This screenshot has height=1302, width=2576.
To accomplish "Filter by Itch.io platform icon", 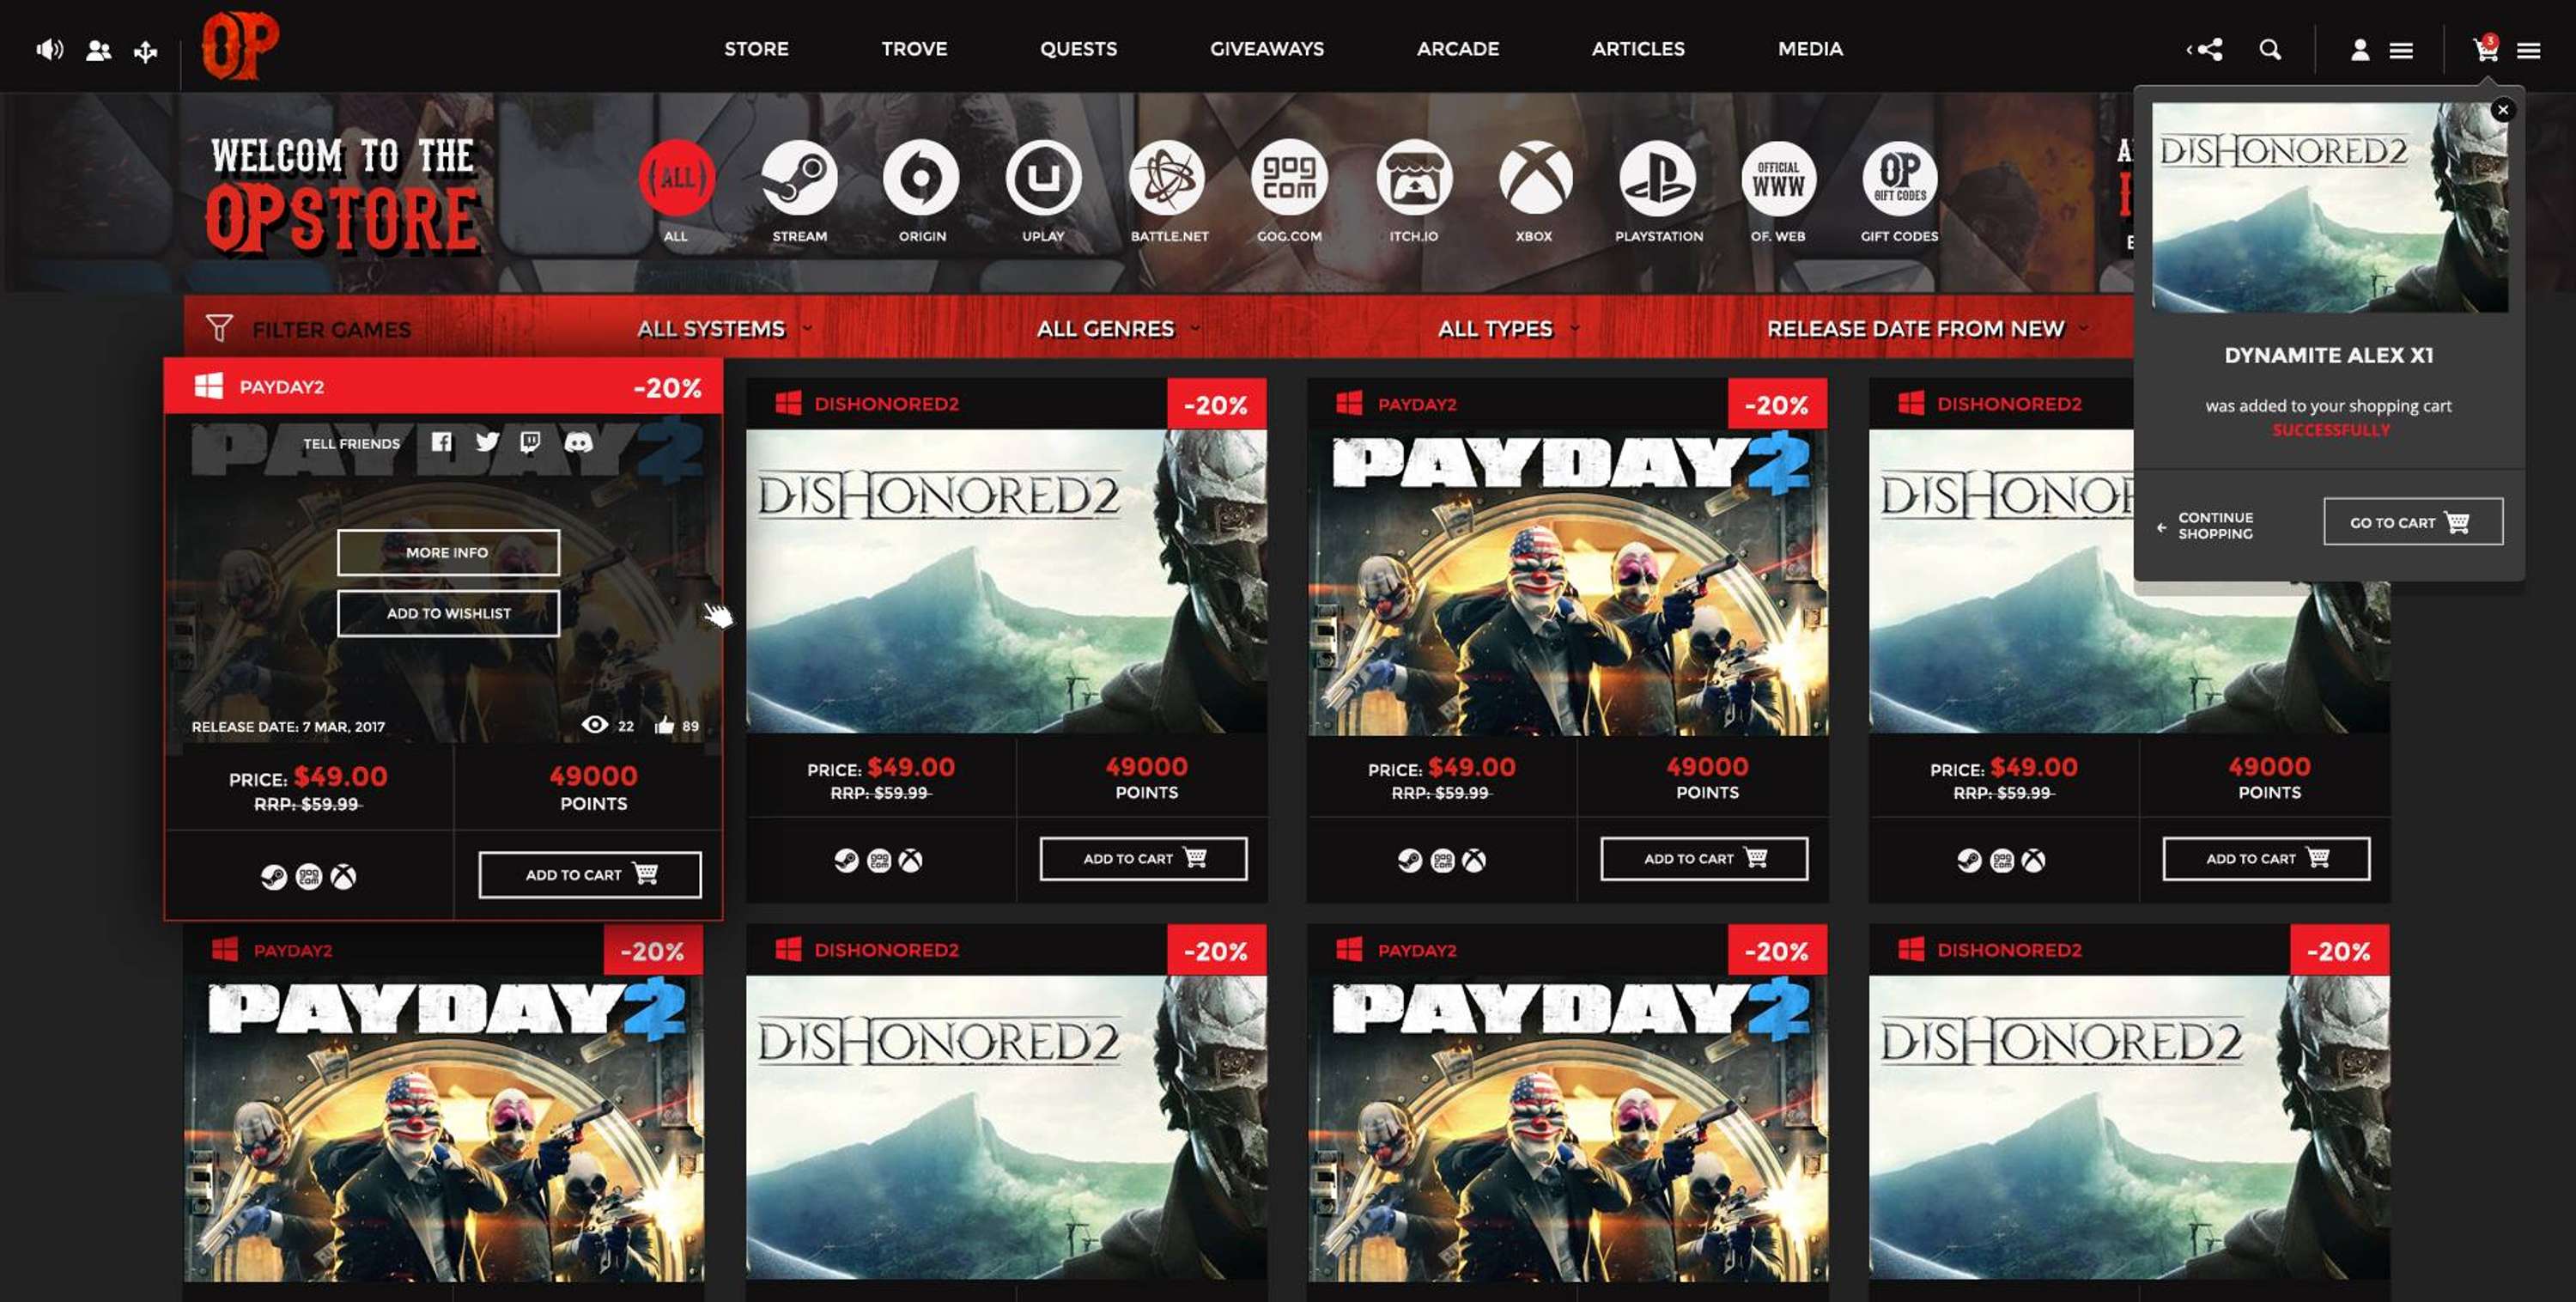I will tap(1413, 178).
